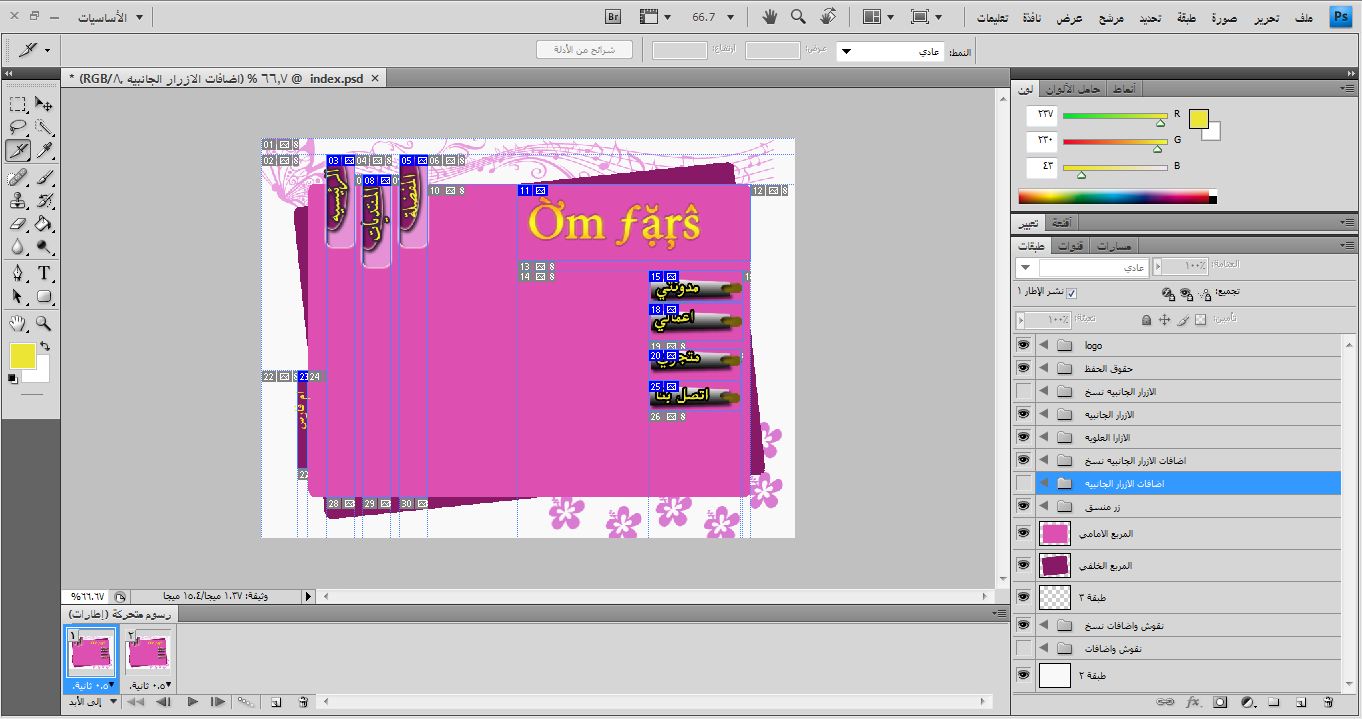This screenshot has width=1362, height=719.
Task: Select the Horizontal Type tool
Action: point(44,273)
